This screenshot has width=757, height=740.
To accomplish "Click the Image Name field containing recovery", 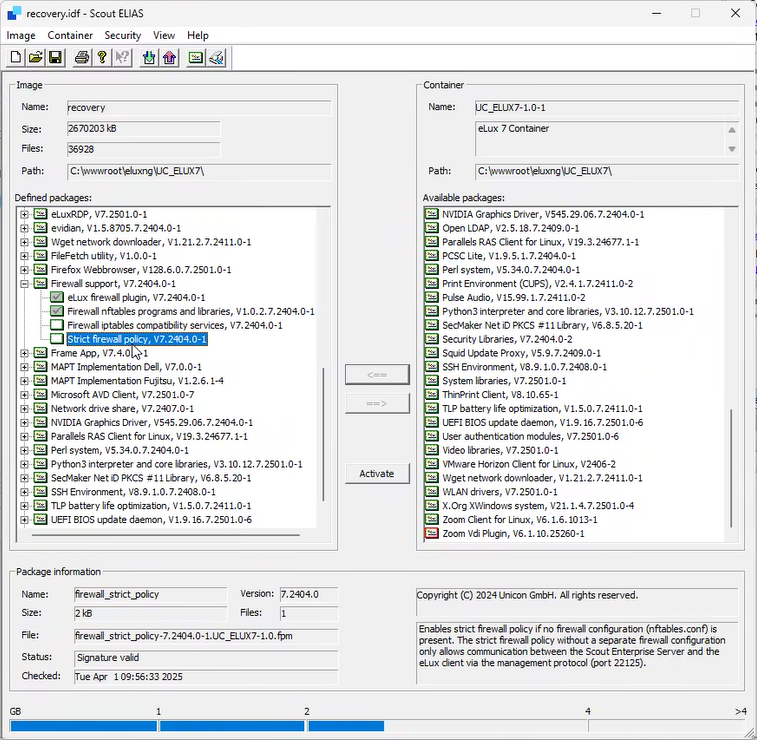I will coord(199,108).
